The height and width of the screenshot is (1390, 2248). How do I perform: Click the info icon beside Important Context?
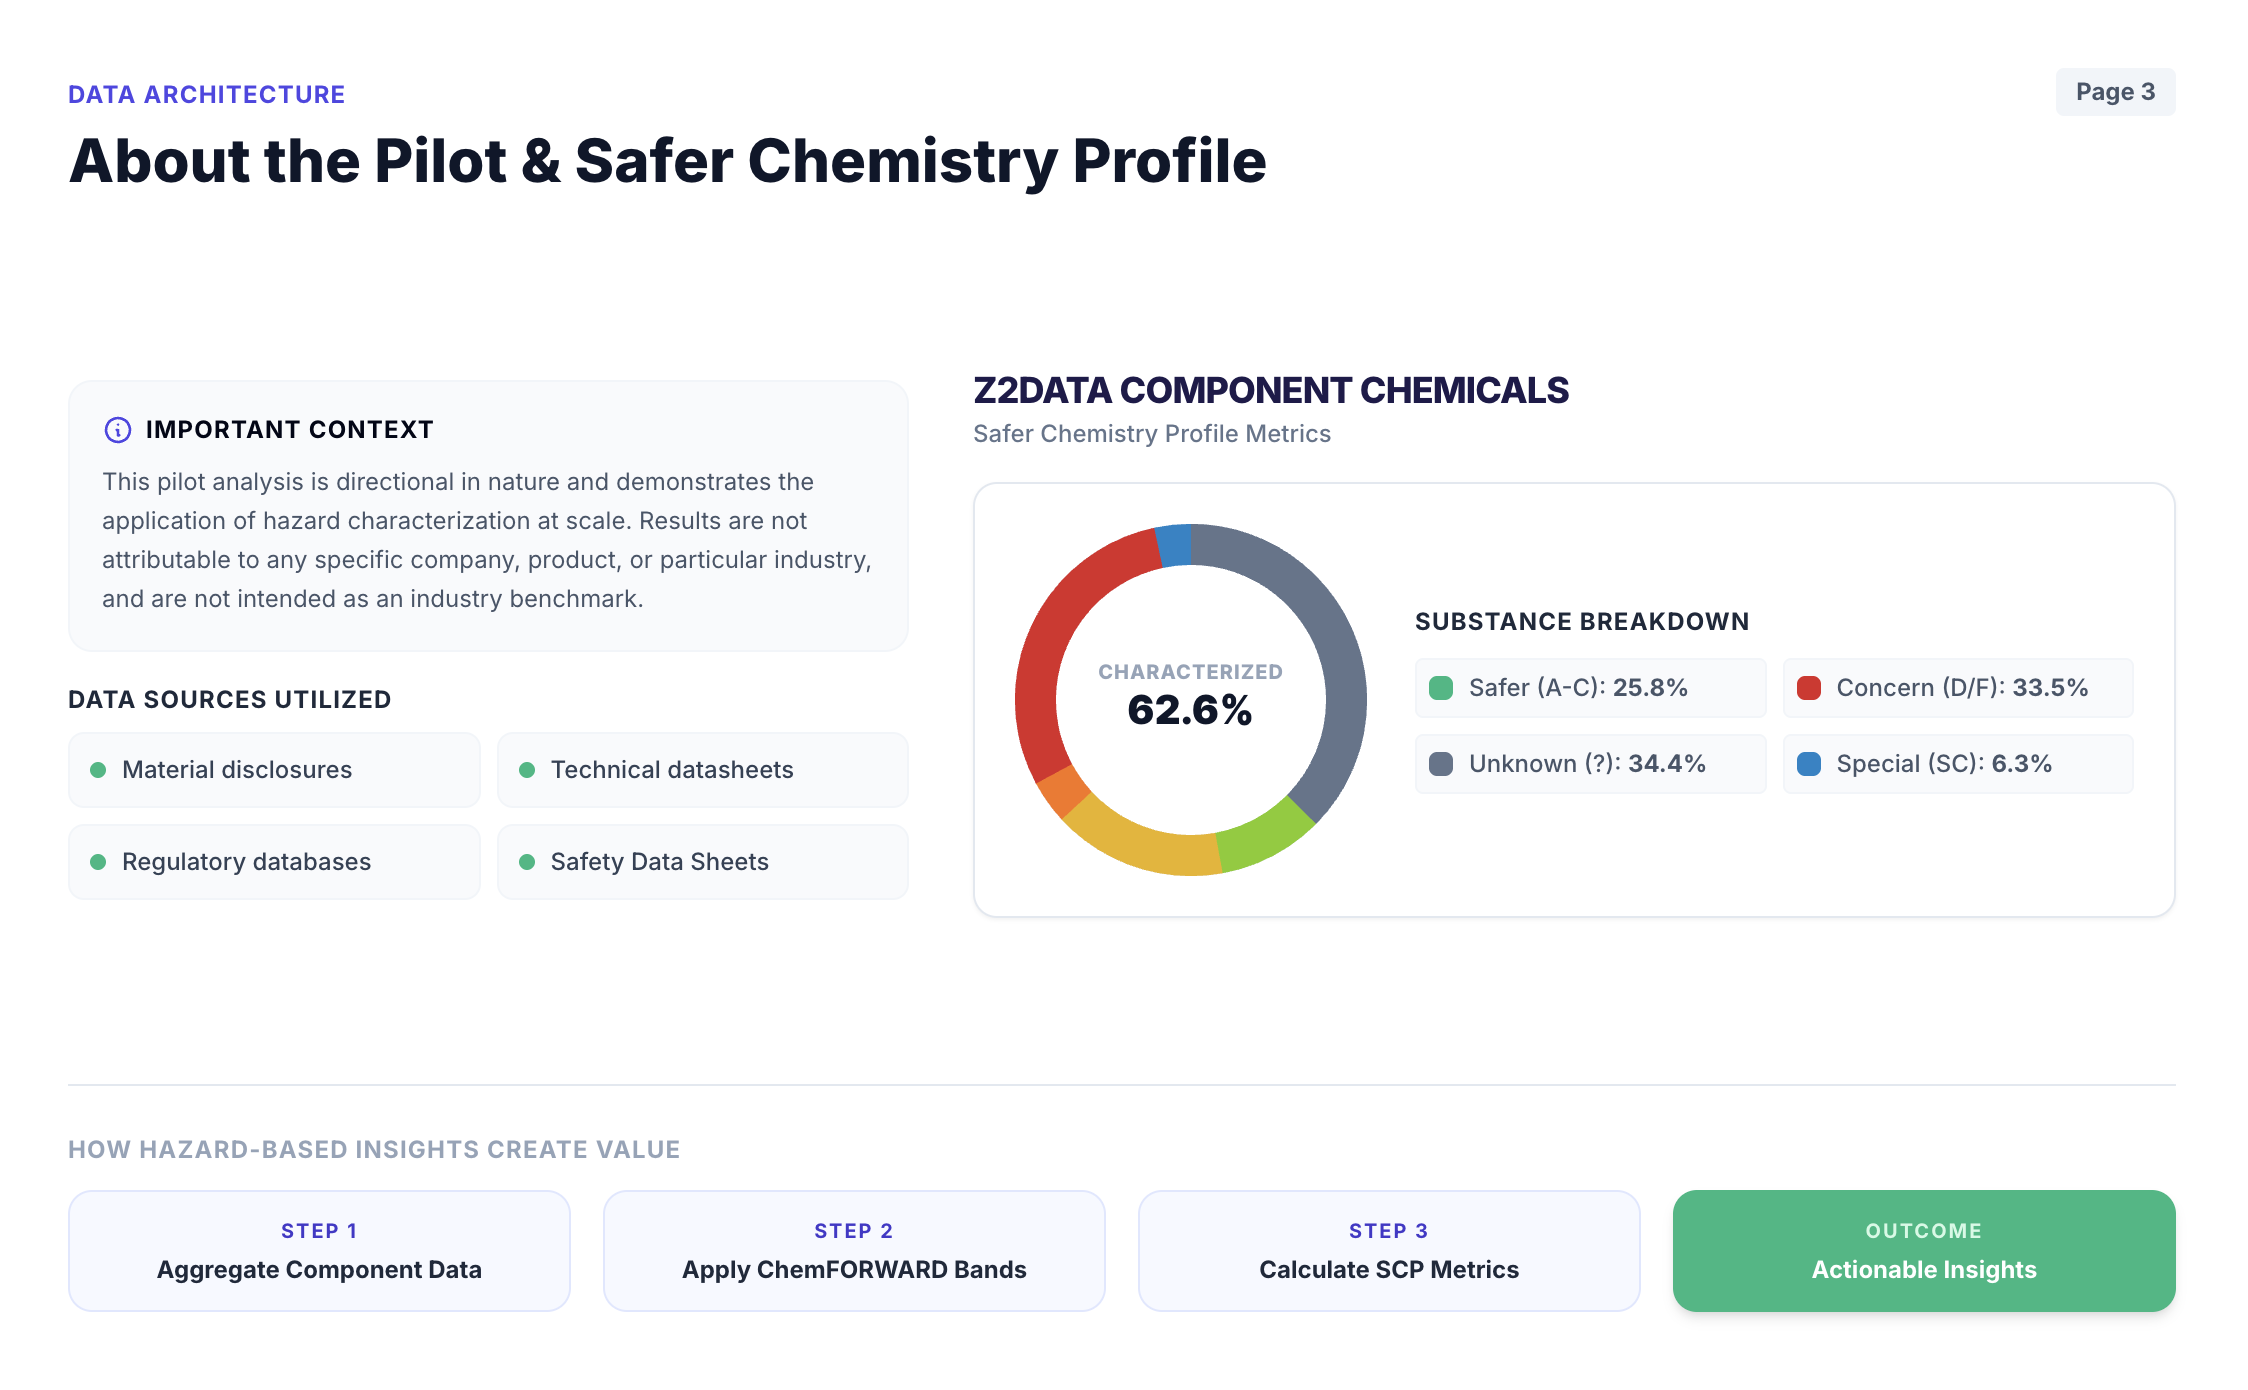pos(118,430)
